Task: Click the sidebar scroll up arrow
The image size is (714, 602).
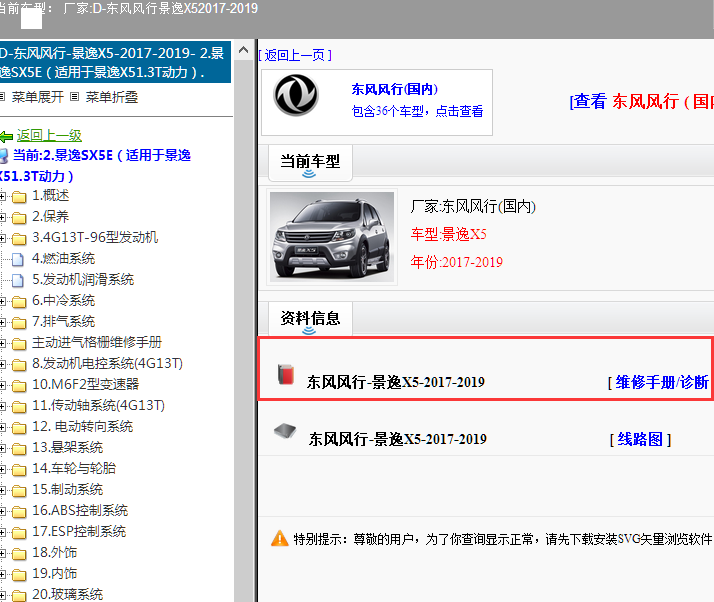Action: (244, 50)
